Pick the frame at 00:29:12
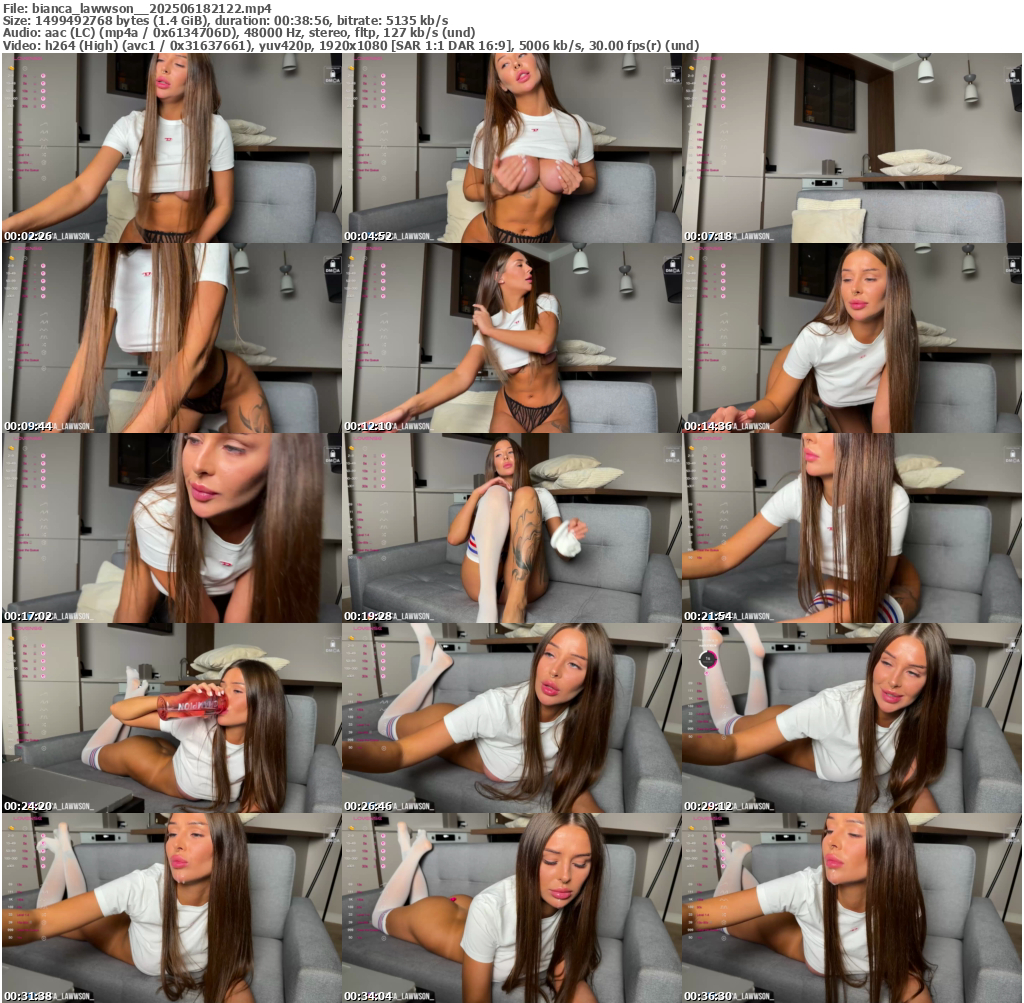Image resolution: width=1024 pixels, height=1003 pixels. point(852,718)
